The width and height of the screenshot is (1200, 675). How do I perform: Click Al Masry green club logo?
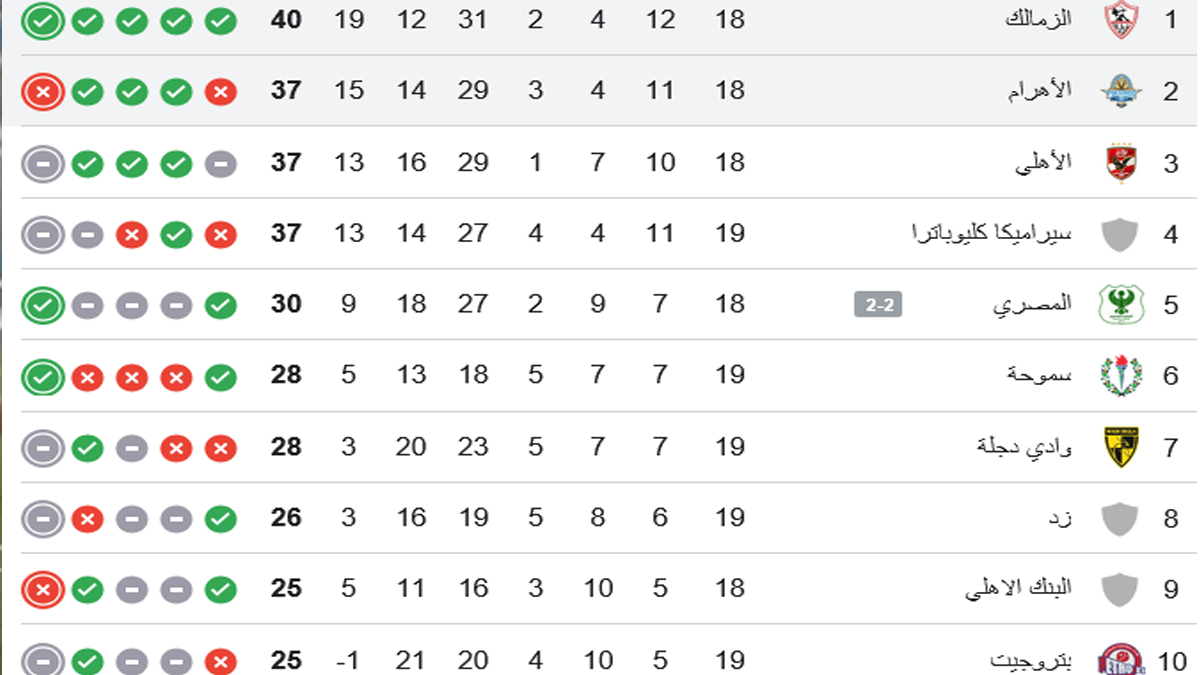pyautogui.click(x=1120, y=305)
